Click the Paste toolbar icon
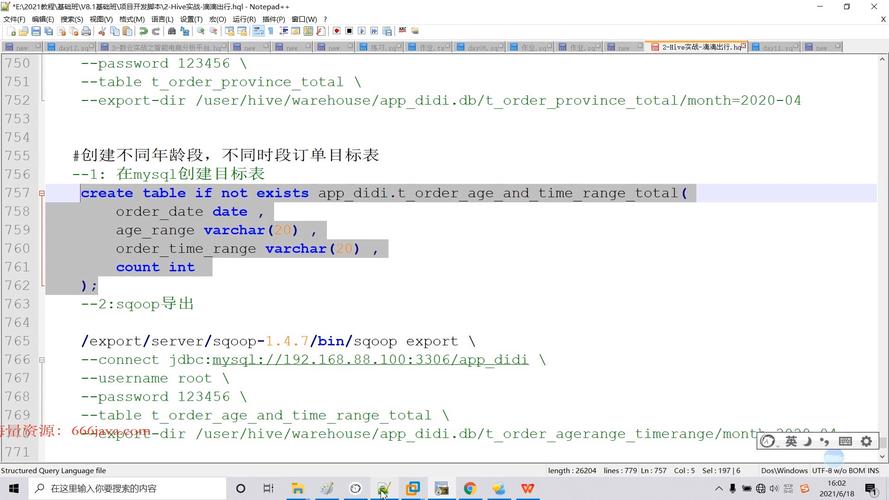This screenshot has height=500, width=889. point(128,31)
